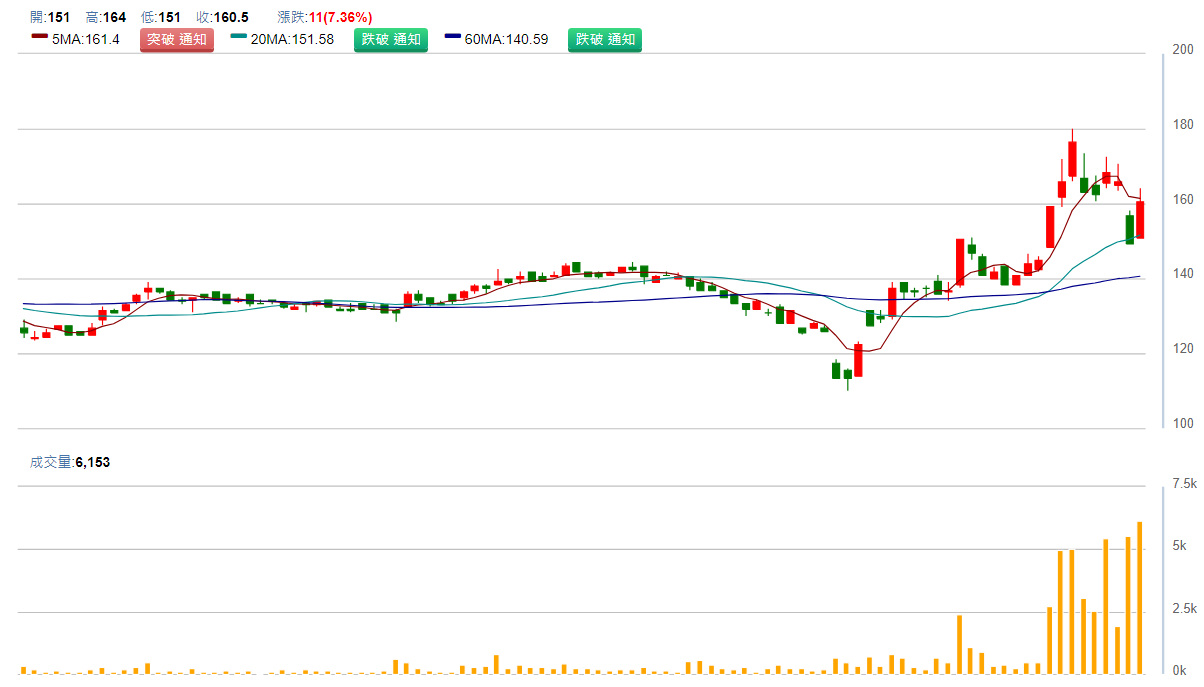The image size is (1204, 687).
Task: Click the 5k volume axis label
Action: tap(1180, 546)
